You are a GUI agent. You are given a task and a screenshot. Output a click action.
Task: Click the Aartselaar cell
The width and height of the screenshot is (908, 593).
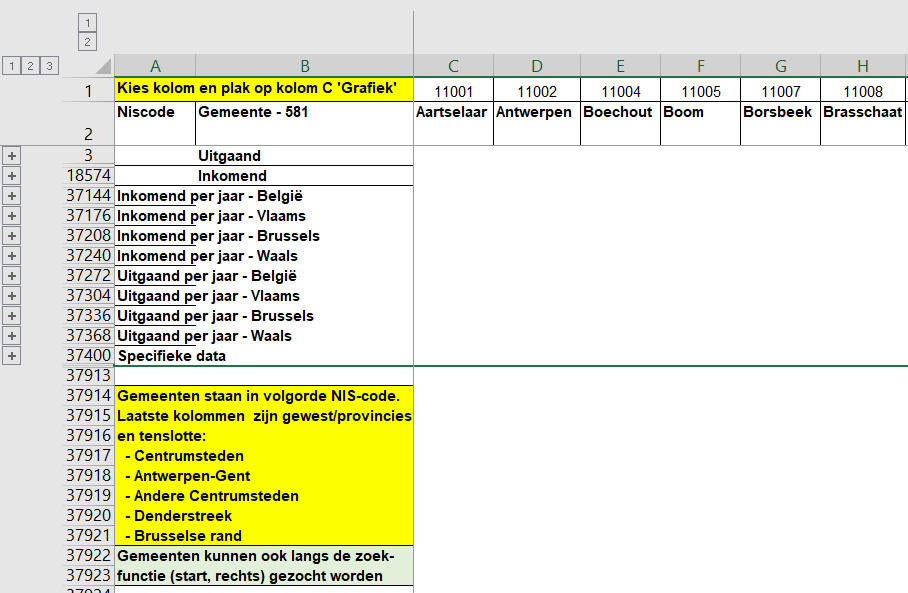tap(453, 123)
